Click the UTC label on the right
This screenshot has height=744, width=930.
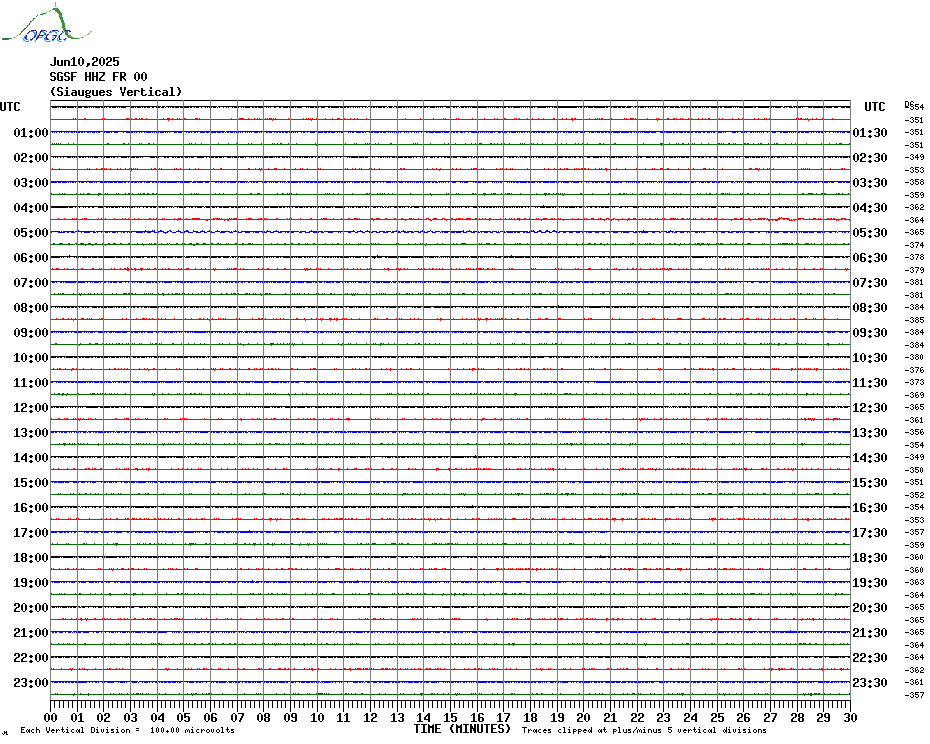(875, 107)
